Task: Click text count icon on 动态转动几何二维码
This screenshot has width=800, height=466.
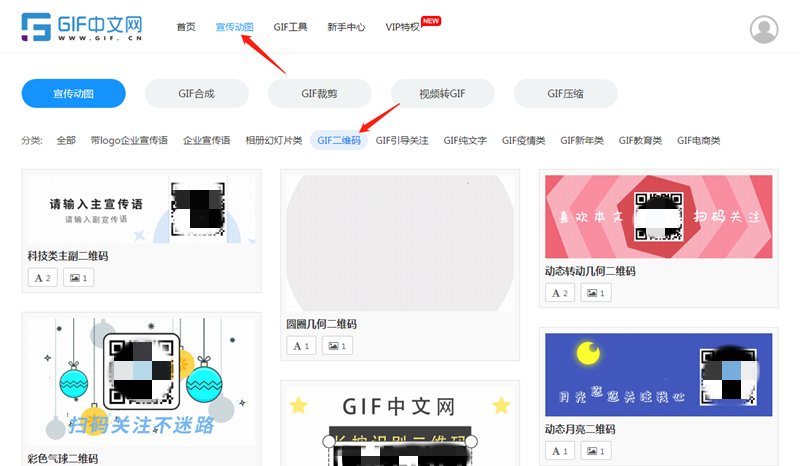Action: (560, 292)
